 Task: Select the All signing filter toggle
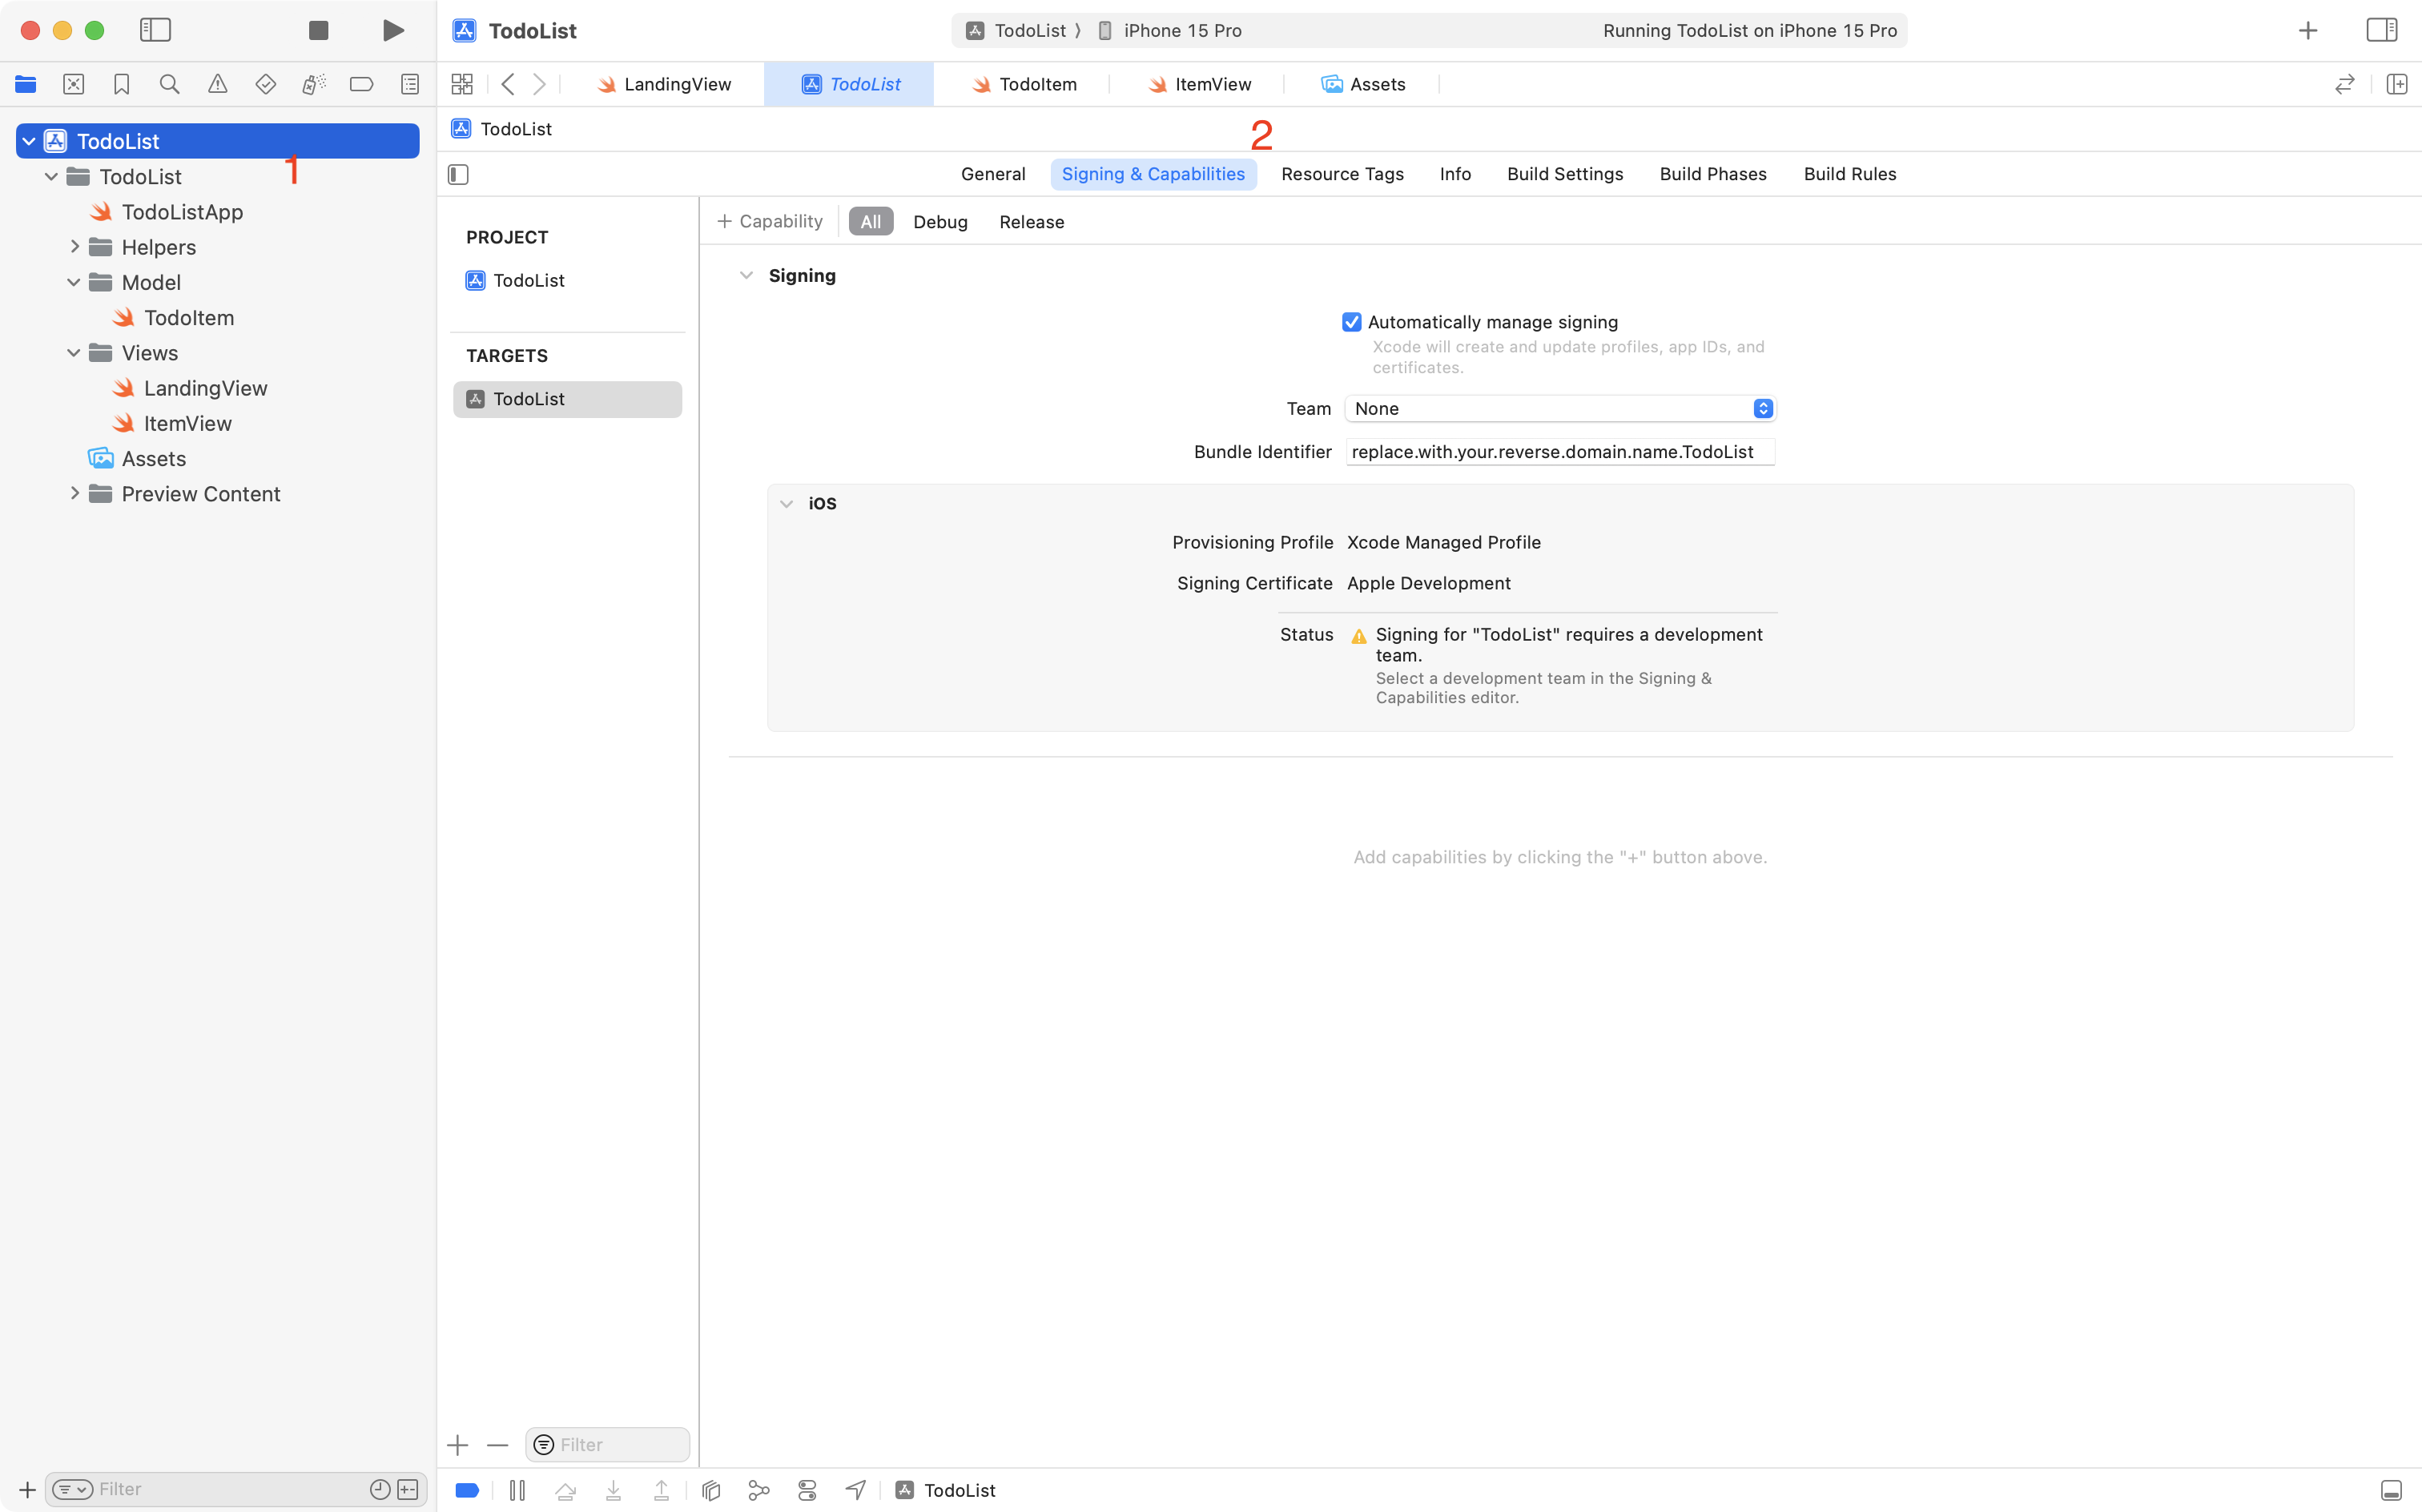coord(869,221)
